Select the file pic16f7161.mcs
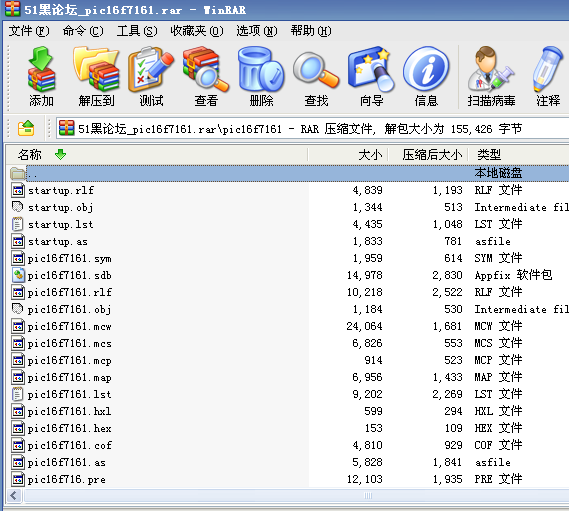Image resolution: width=569 pixels, height=511 pixels. pos(70,343)
